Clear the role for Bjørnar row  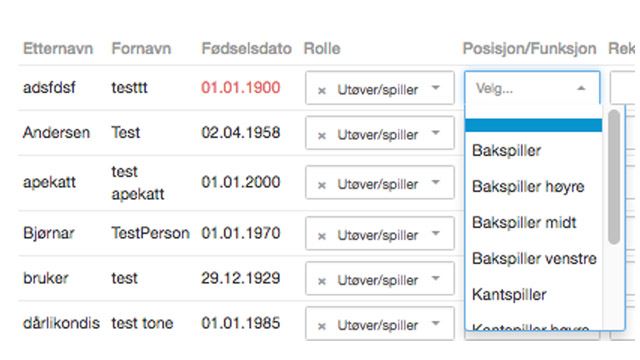[x=322, y=236]
